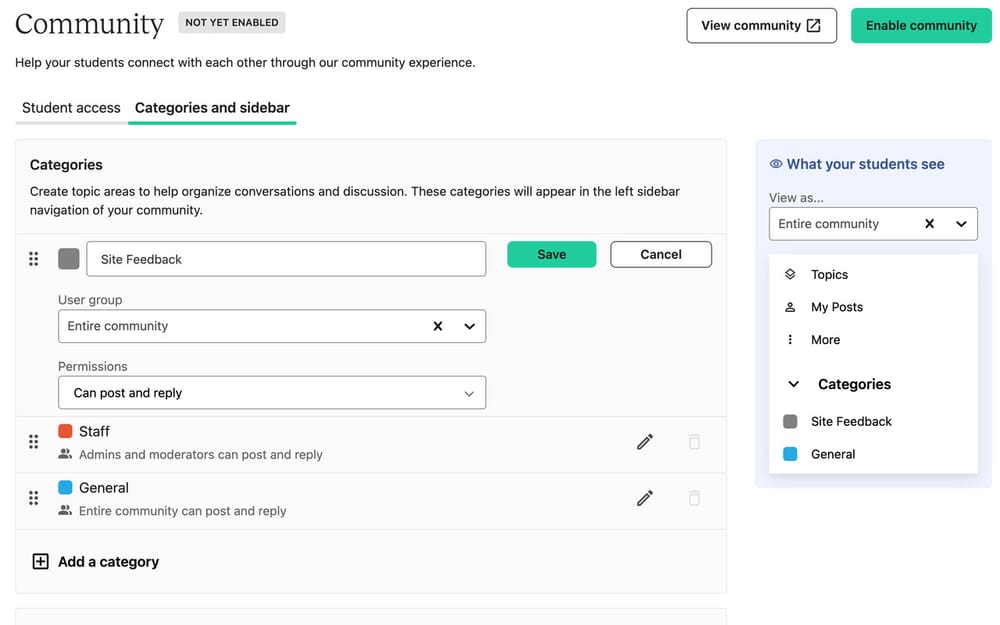Click the edit pencil icon for General category

point(645,498)
